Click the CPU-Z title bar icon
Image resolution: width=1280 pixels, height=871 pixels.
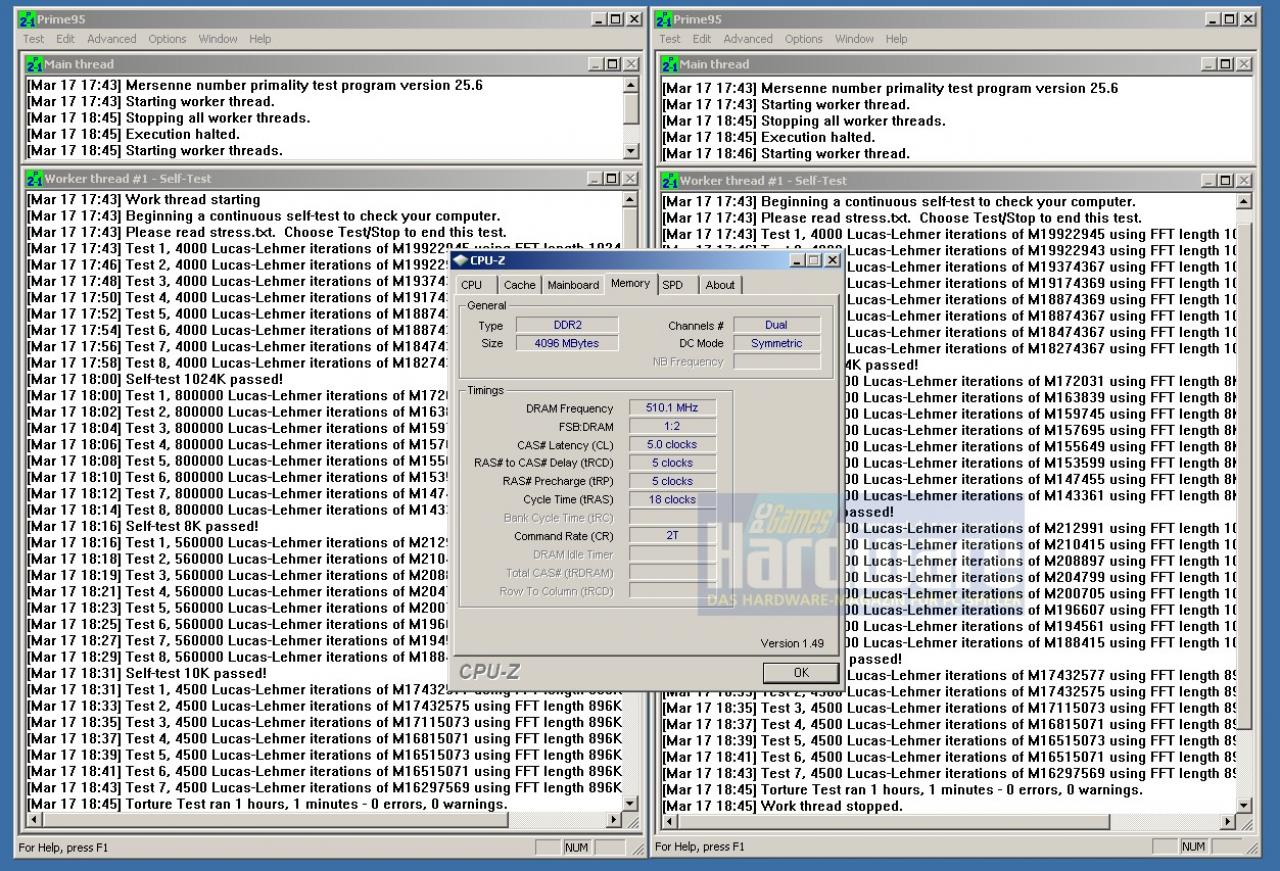460,260
